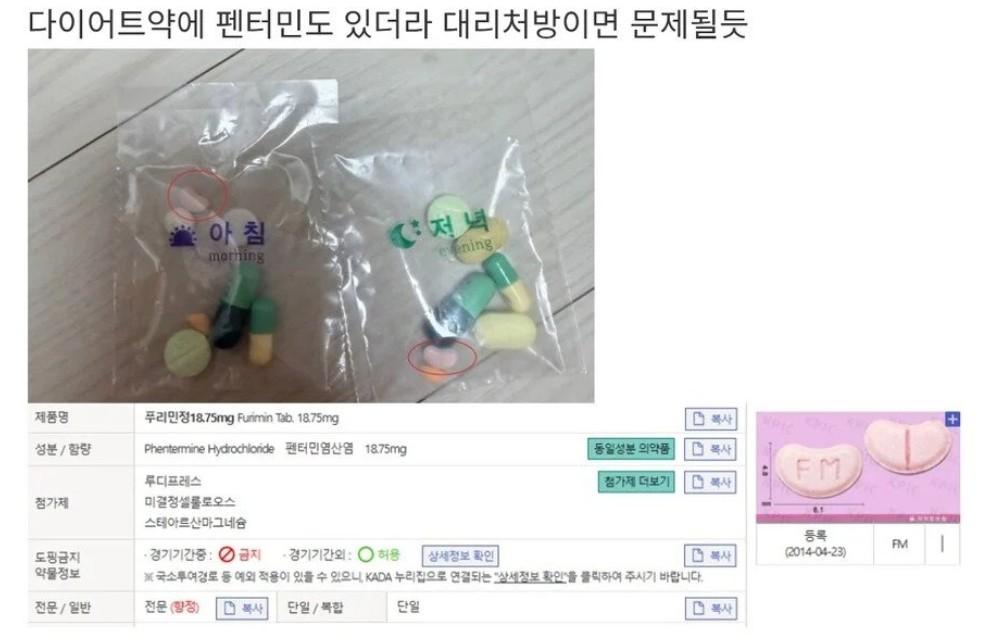Open 동일성분 의약품 same-ingredient drugs
The width and height of the screenshot is (996, 641).
(631, 449)
